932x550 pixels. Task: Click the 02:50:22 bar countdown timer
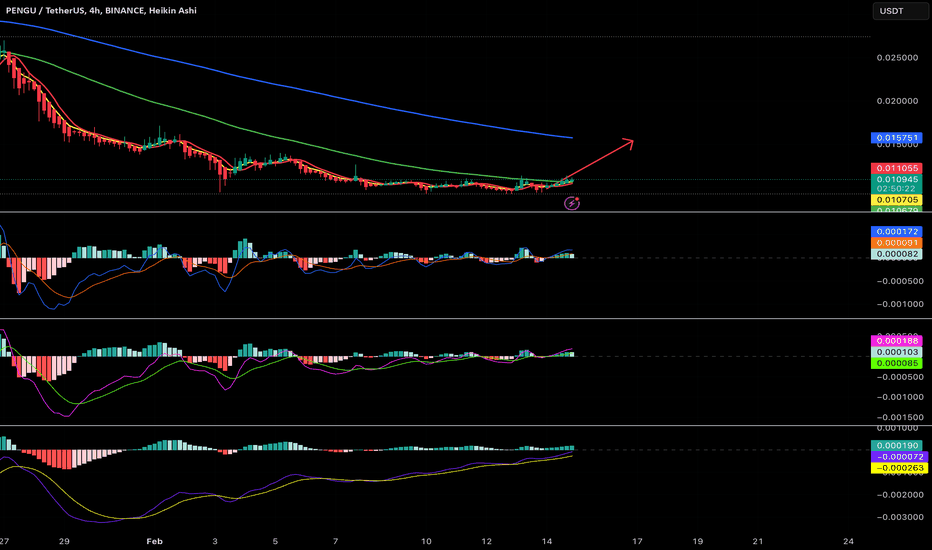(896, 189)
